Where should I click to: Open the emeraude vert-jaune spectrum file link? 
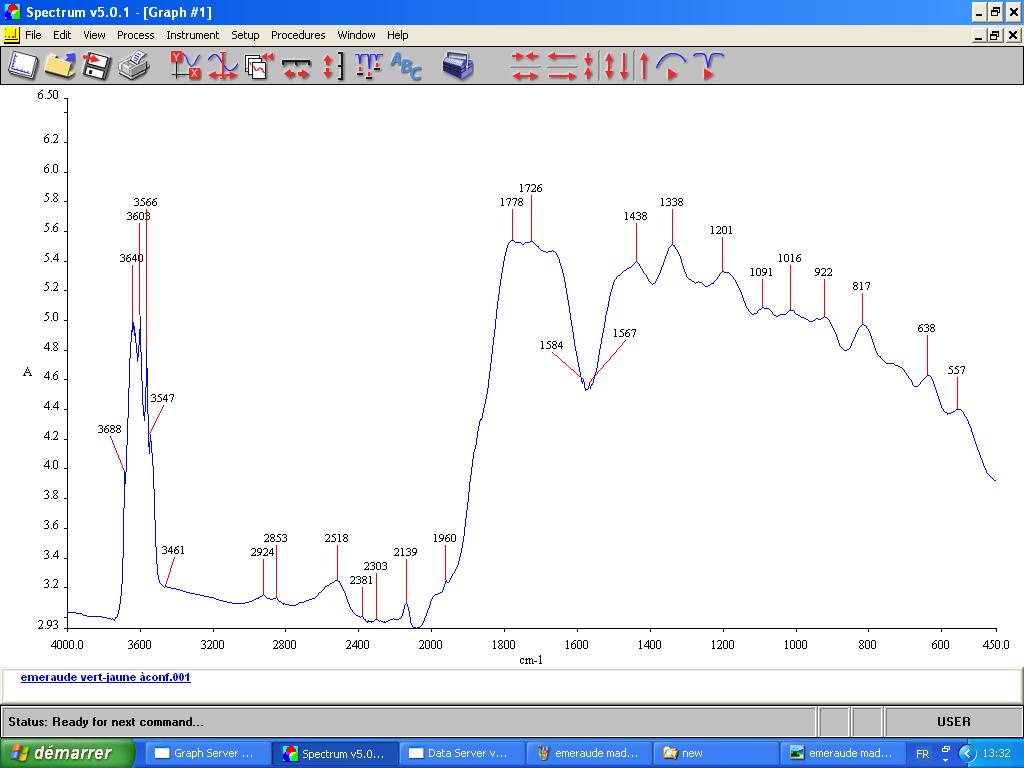105,677
